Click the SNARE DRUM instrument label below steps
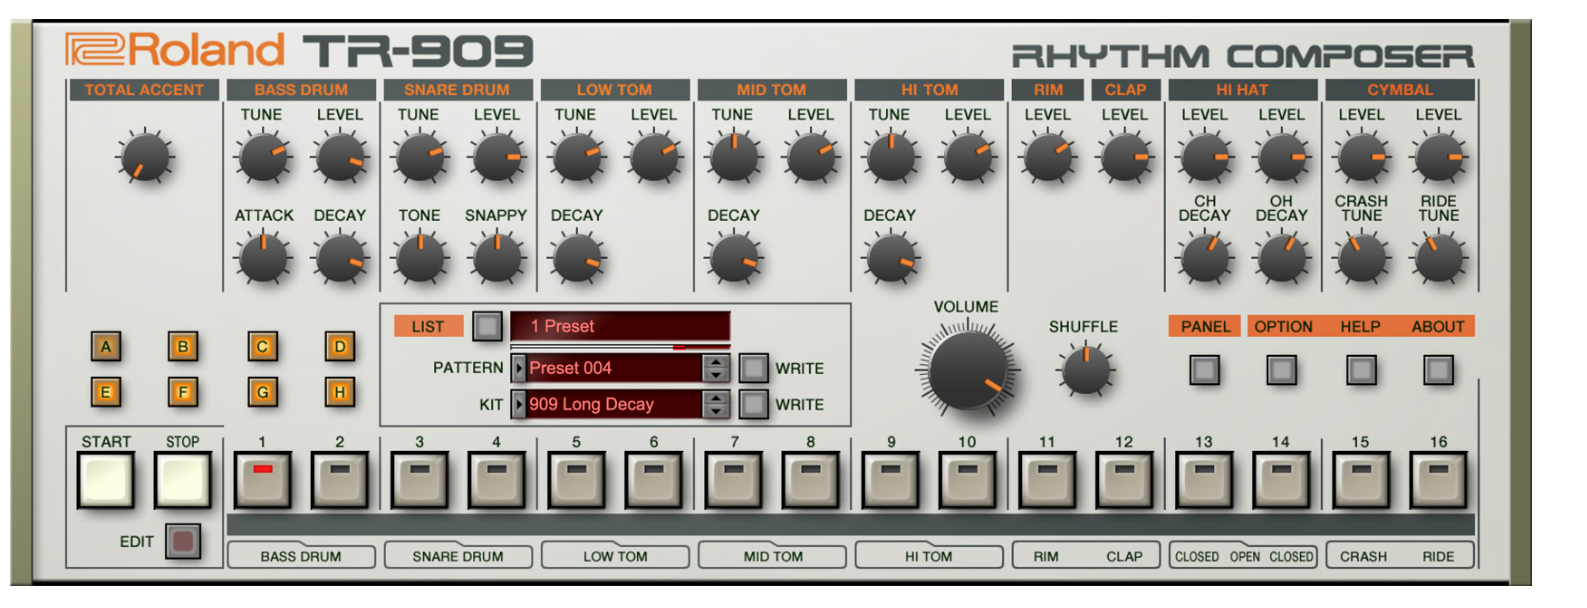The image size is (1587, 608). pos(458,556)
